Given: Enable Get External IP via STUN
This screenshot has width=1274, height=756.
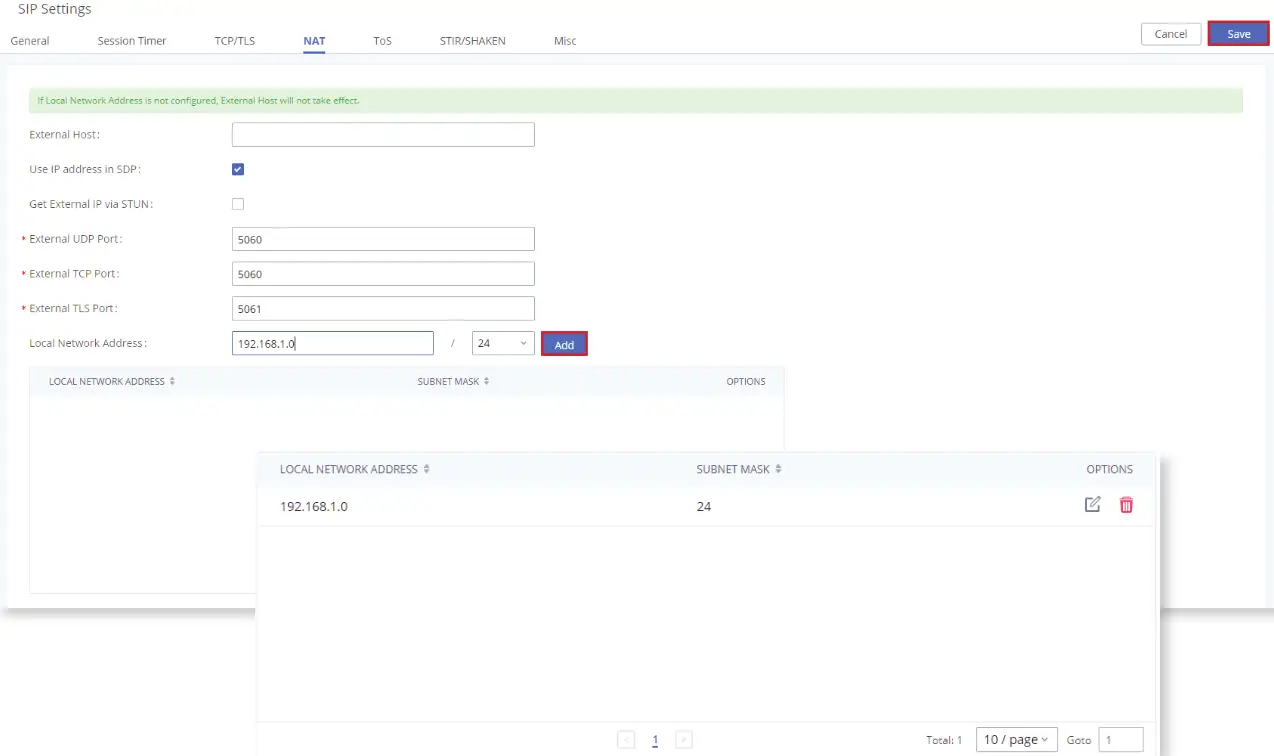Looking at the screenshot, I should 238,204.
